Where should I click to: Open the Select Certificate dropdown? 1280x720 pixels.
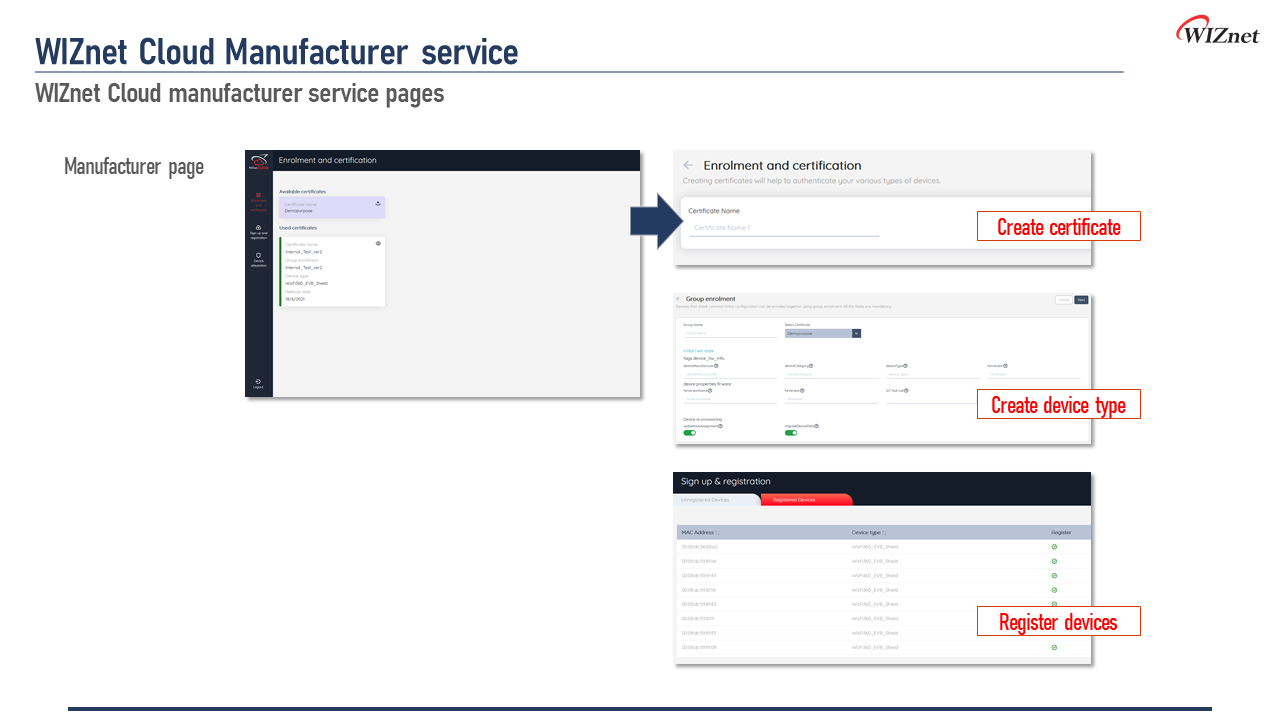pyautogui.click(x=823, y=333)
